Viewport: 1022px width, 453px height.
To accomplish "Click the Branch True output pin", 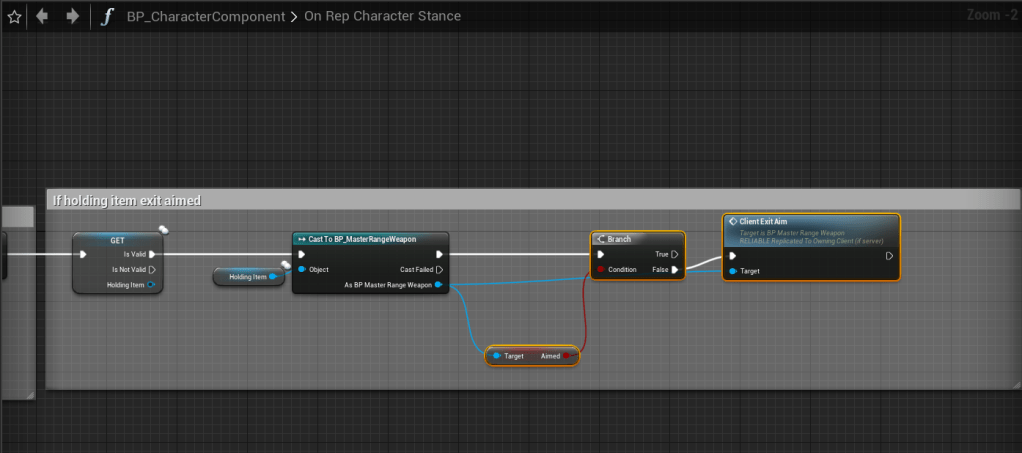I will coord(675,254).
